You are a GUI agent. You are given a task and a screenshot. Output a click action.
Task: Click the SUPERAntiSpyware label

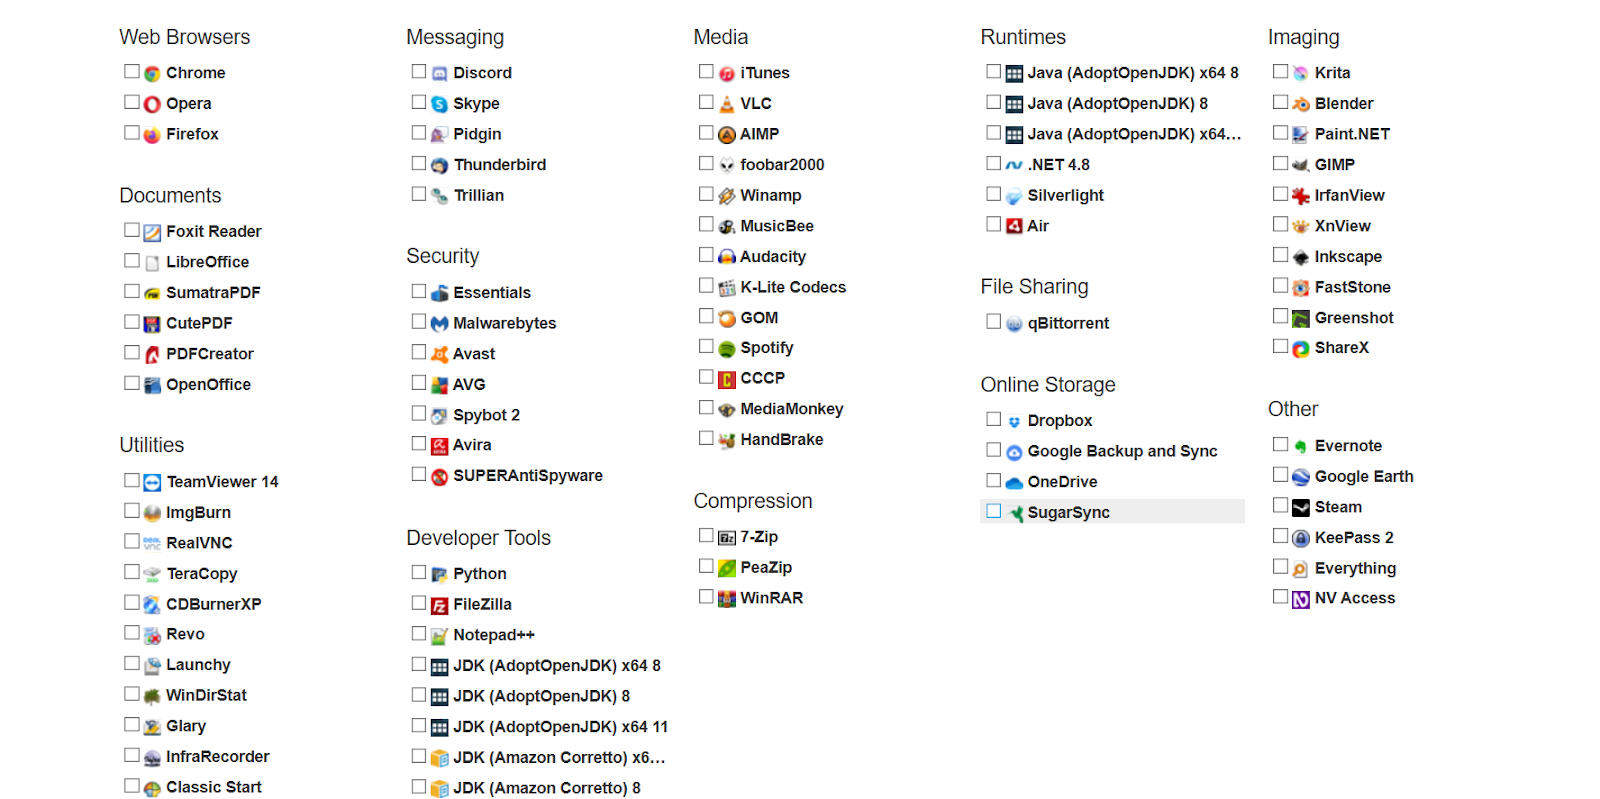tap(528, 476)
